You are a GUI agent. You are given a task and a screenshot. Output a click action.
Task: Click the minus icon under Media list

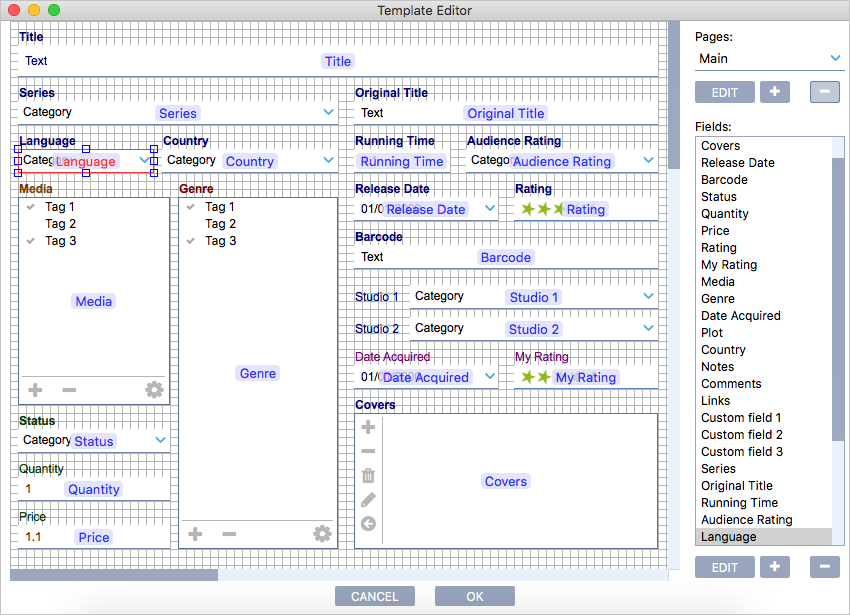[69, 390]
